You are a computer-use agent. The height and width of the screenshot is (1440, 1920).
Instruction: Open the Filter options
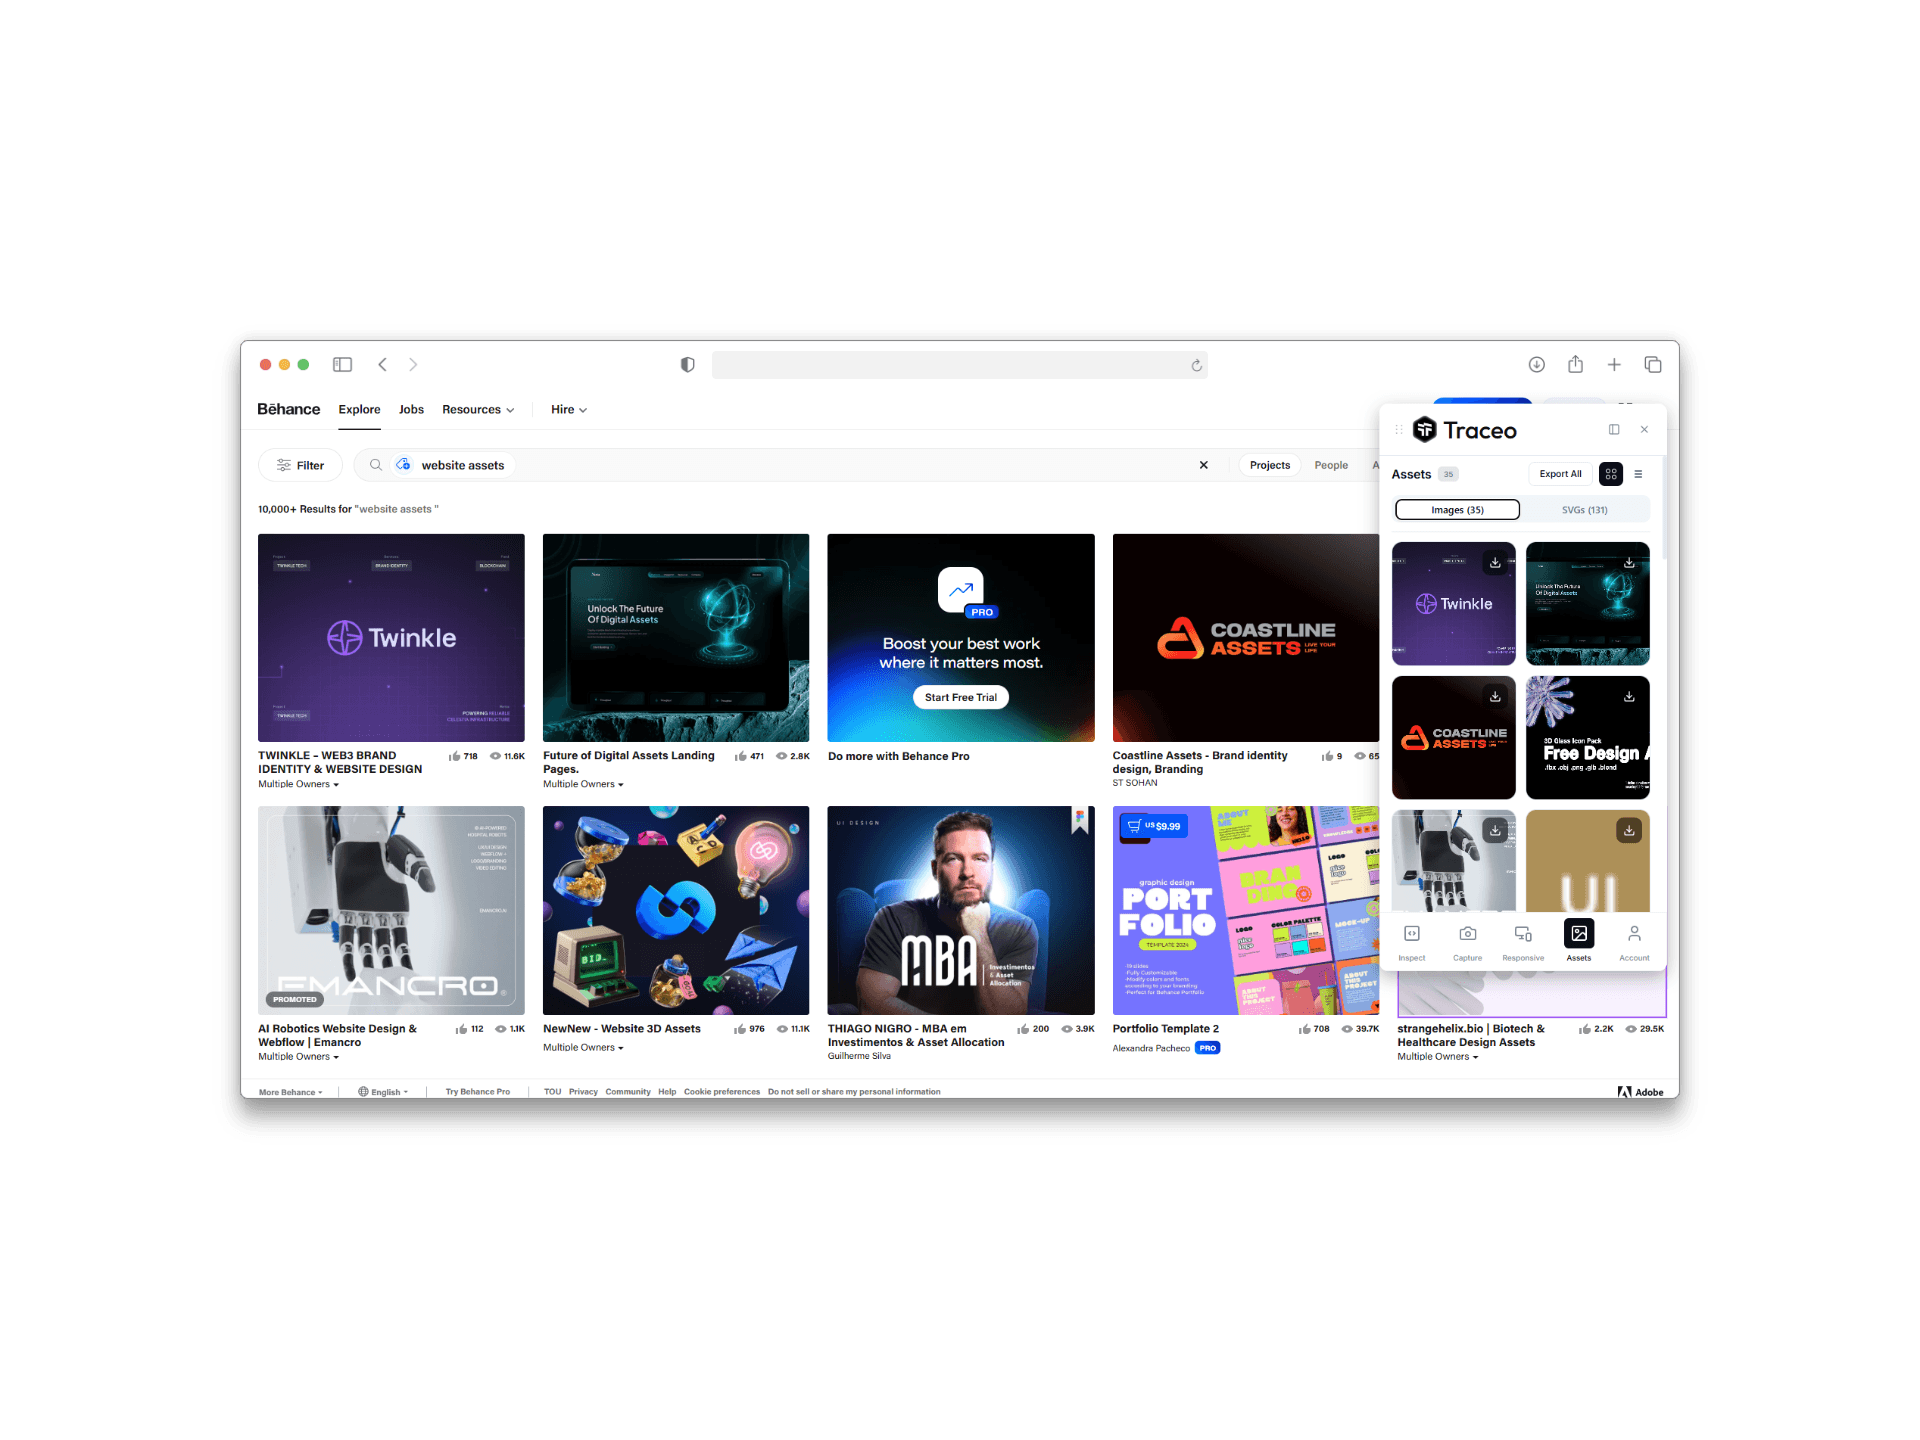coord(300,465)
